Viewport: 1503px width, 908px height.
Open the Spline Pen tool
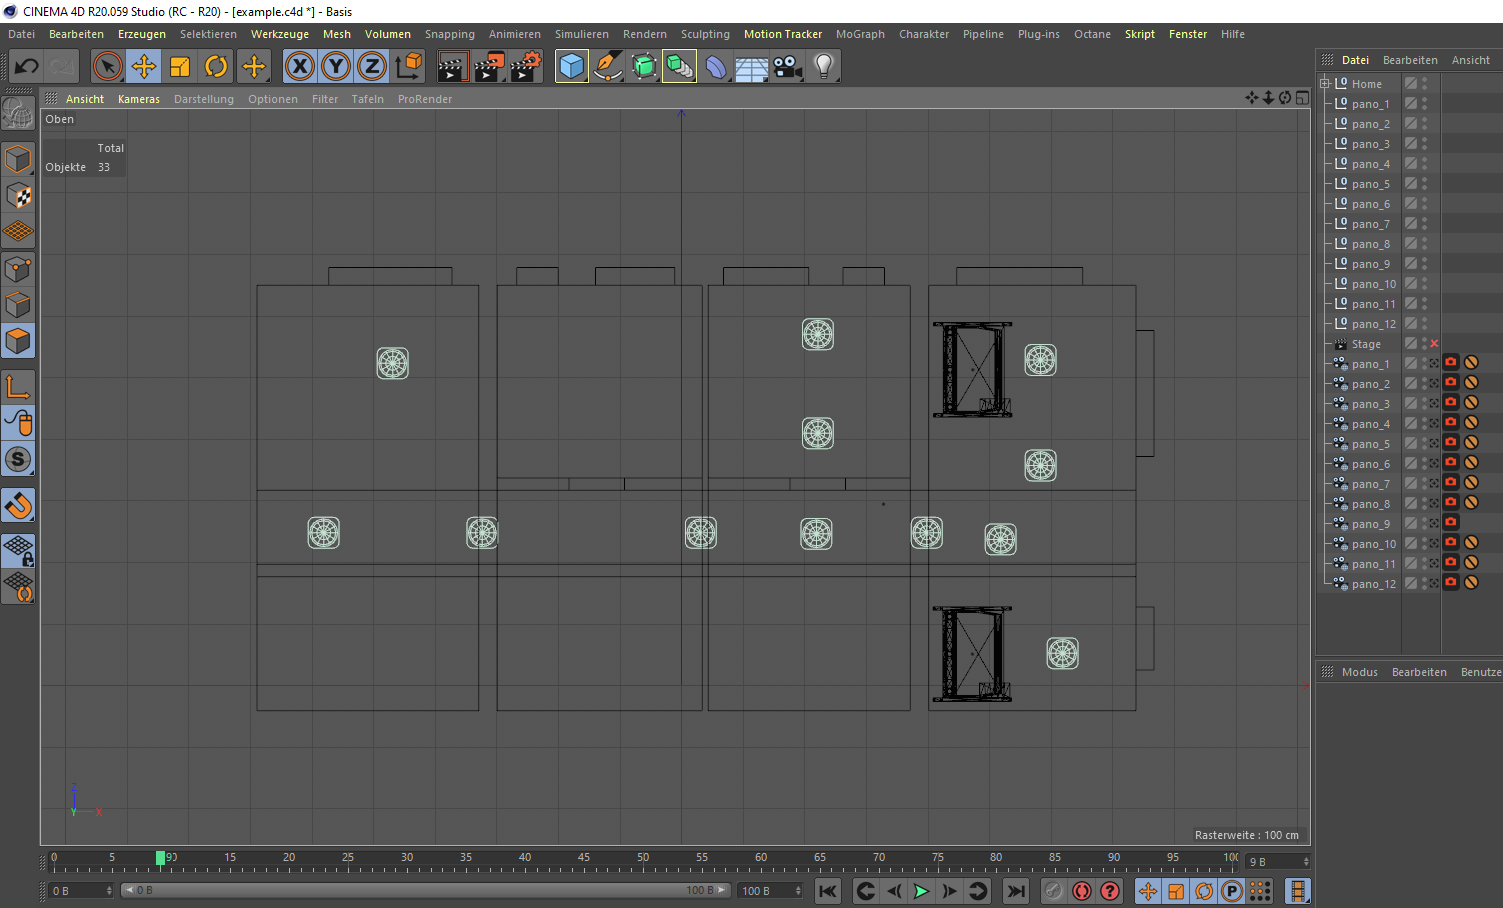click(x=608, y=67)
